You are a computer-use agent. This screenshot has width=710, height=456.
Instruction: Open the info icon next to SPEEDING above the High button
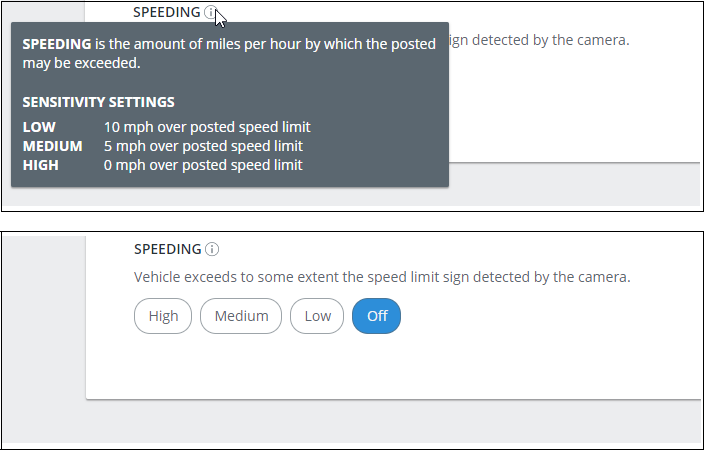[x=212, y=249]
